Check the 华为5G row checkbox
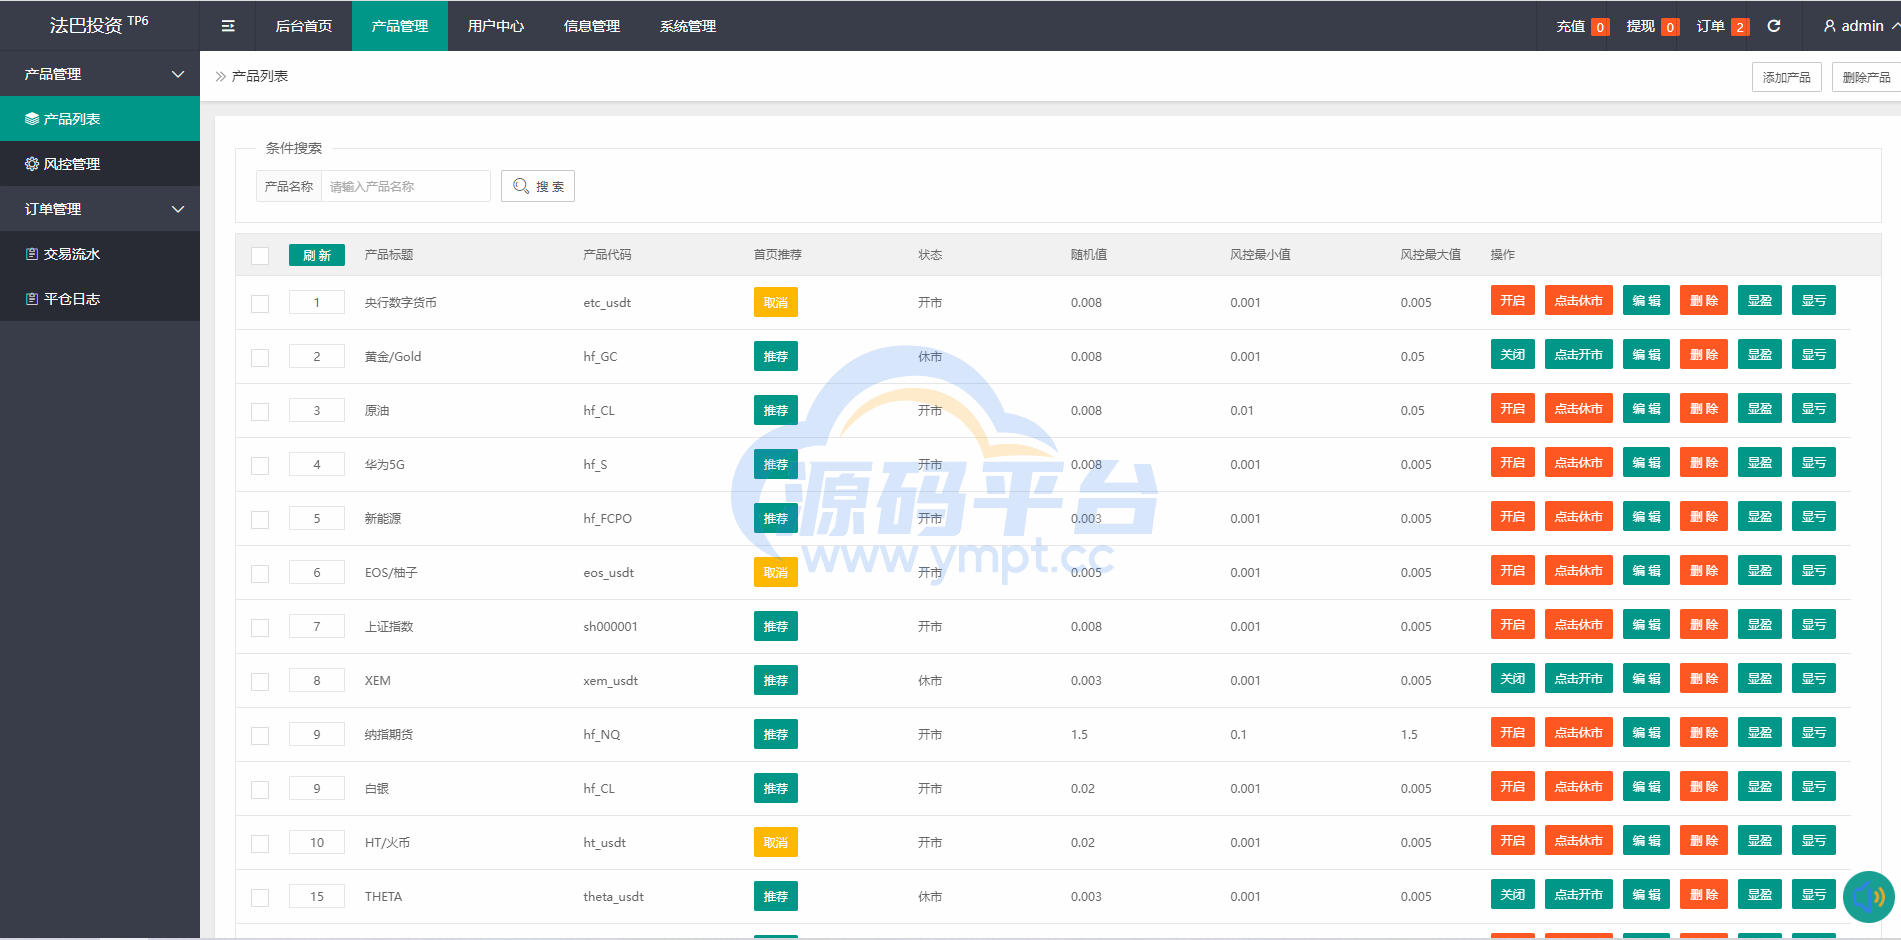The height and width of the screenshot is (940, 1901). 260,465
